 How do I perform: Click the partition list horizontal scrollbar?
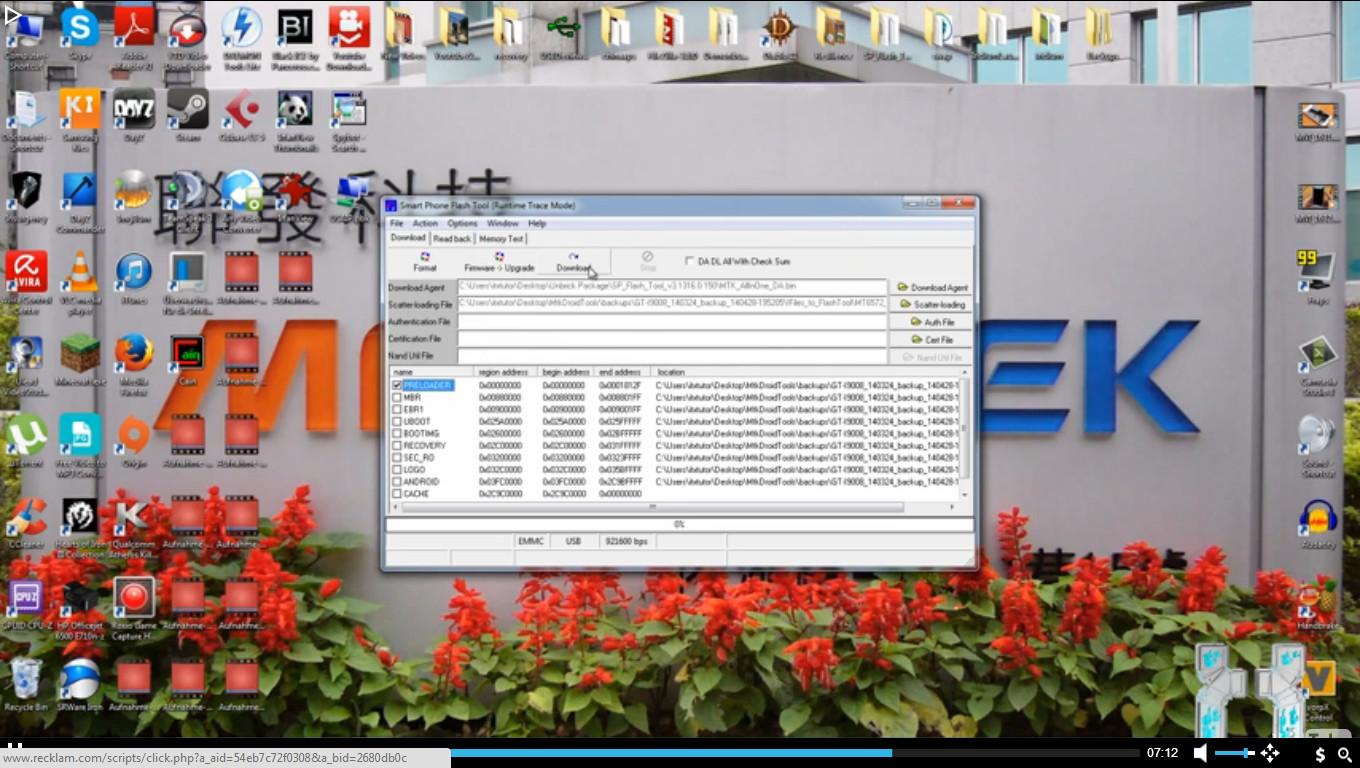[x=674, y=507]
